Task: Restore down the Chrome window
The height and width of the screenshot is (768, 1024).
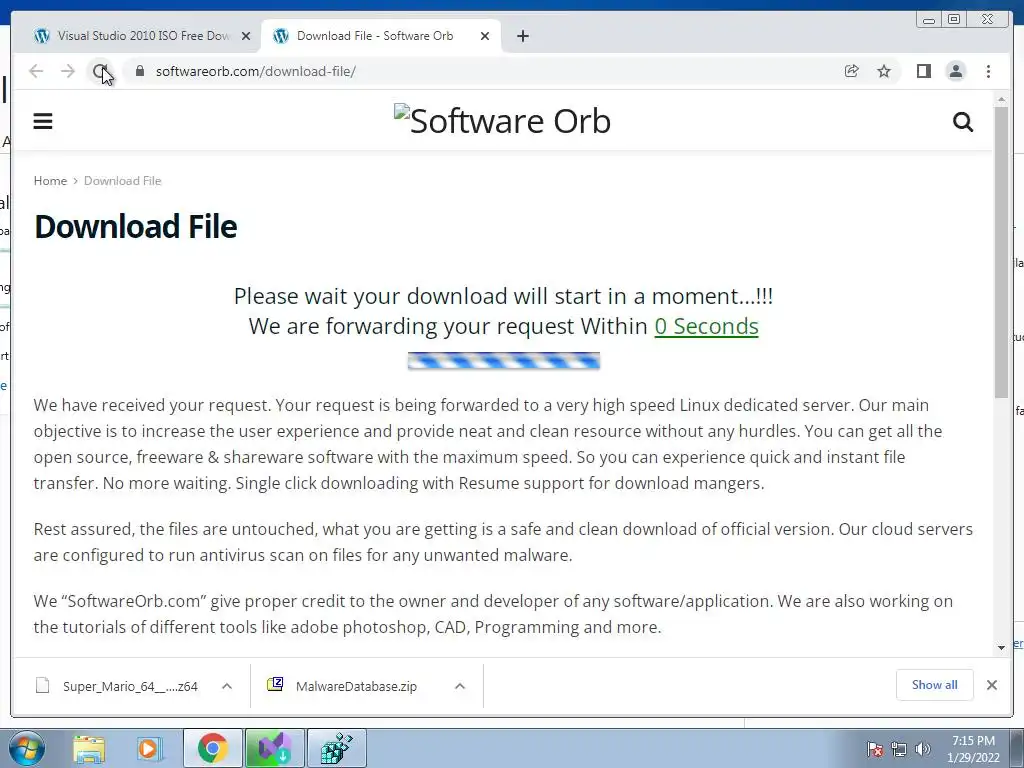Action: (x=953, y=20)
